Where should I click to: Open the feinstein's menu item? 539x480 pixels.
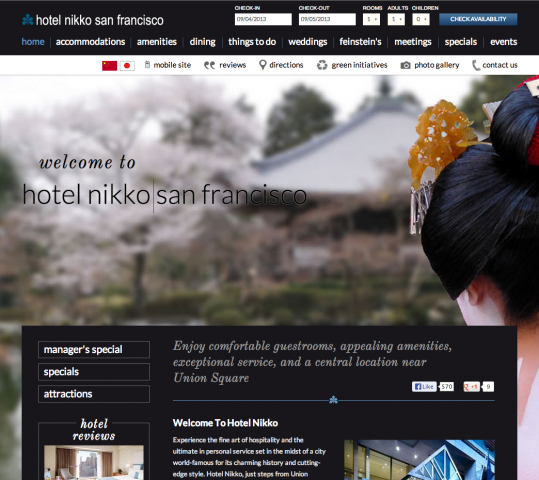[x=360, y=42]
